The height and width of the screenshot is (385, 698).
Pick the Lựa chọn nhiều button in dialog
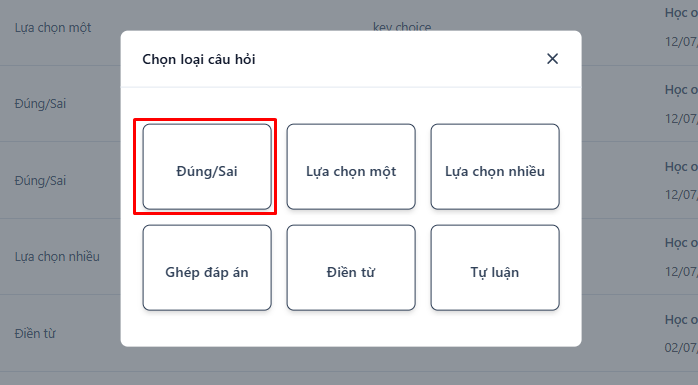[495, 166]
